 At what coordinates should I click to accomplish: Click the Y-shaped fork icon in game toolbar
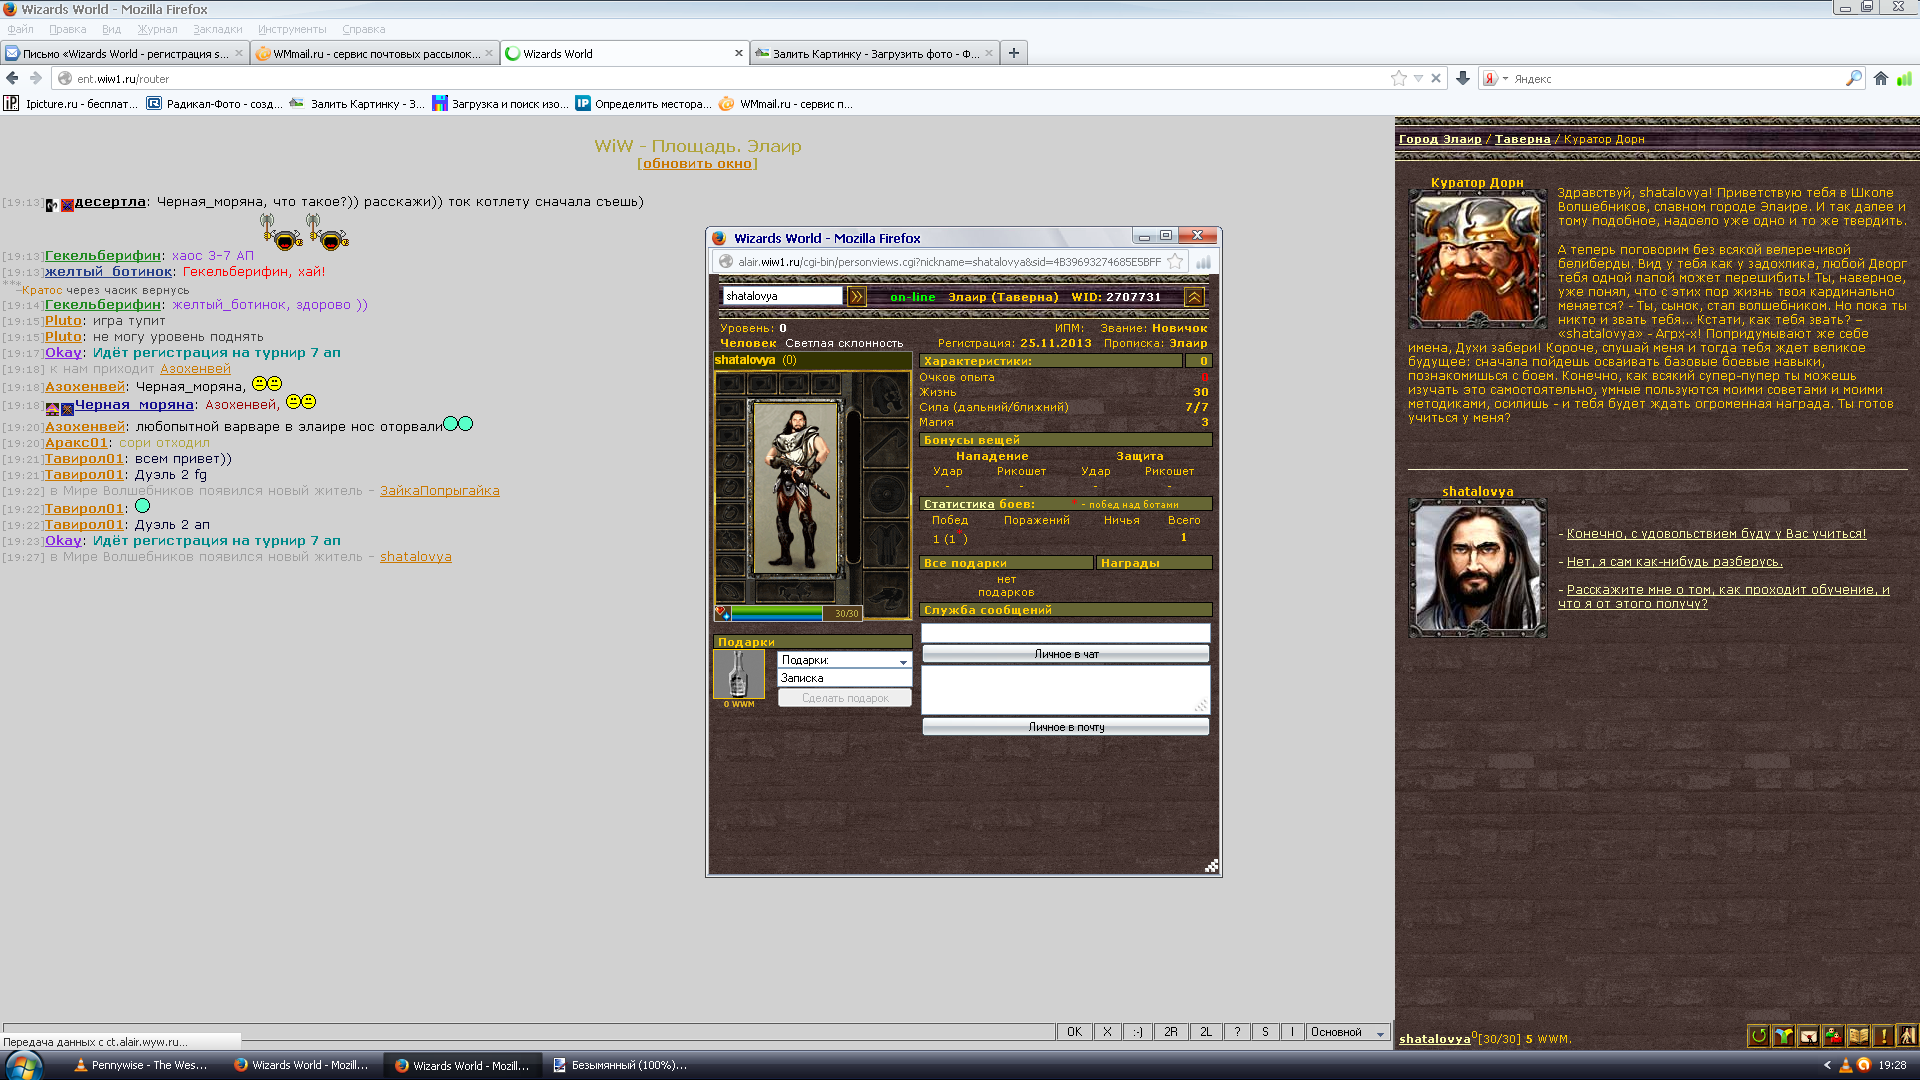click(x=1783, y=1036)
